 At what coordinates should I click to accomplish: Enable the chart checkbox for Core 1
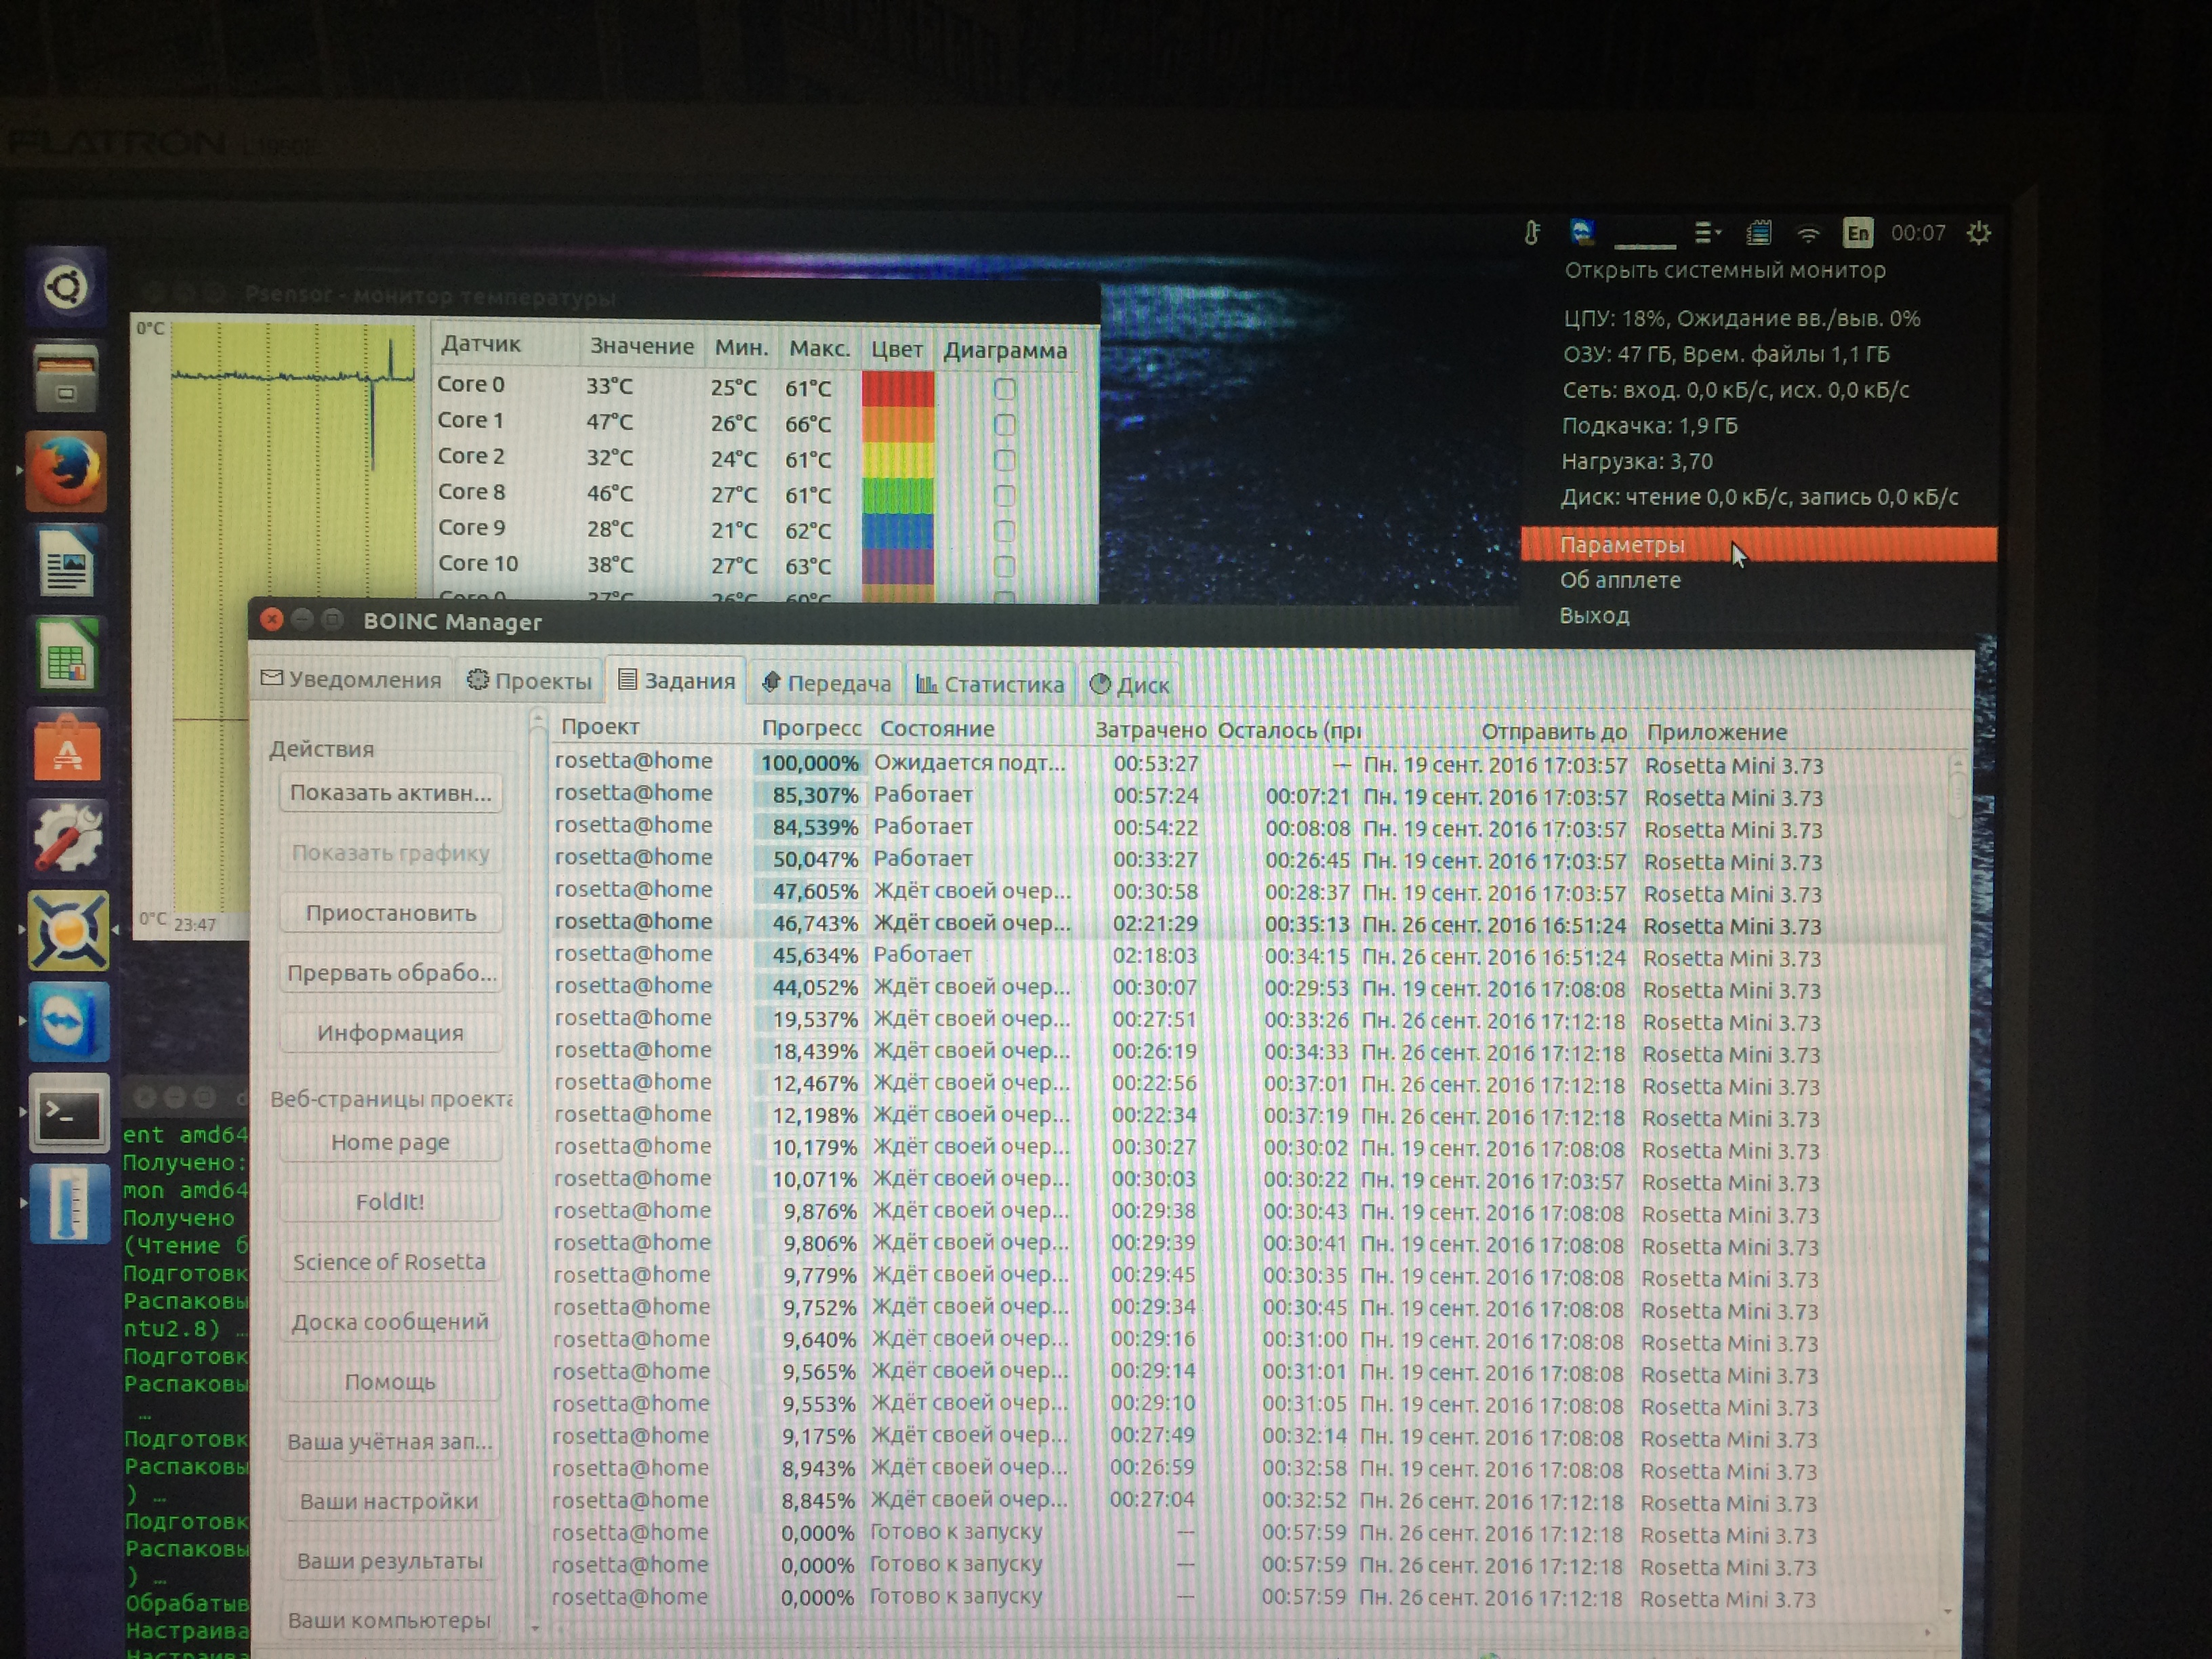1004,424
